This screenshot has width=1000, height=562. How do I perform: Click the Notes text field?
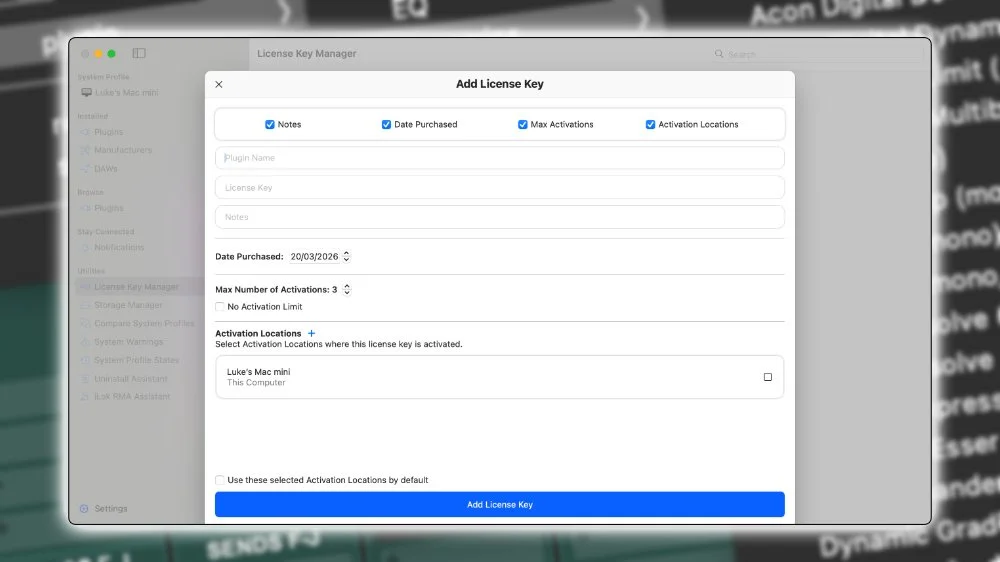point(499,217)
